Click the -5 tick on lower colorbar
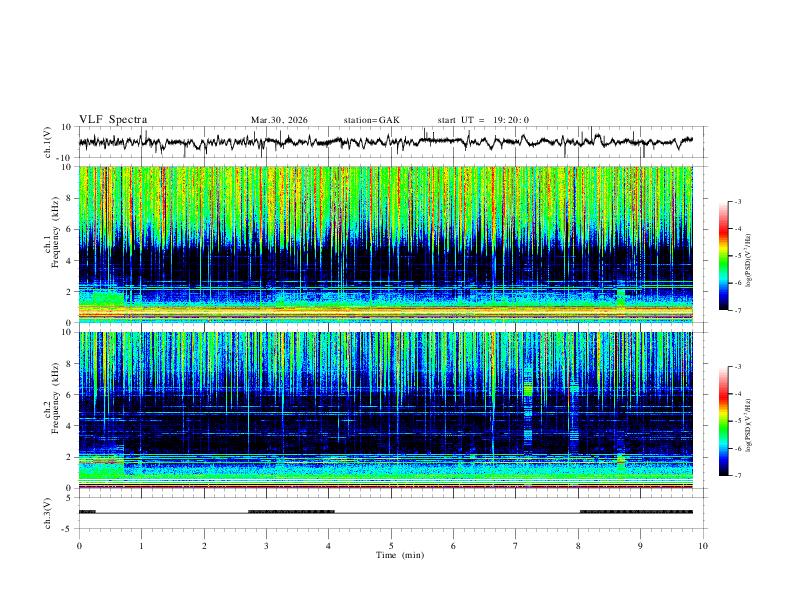This screenshot has width=792, height=612. [x=737, y=421]
